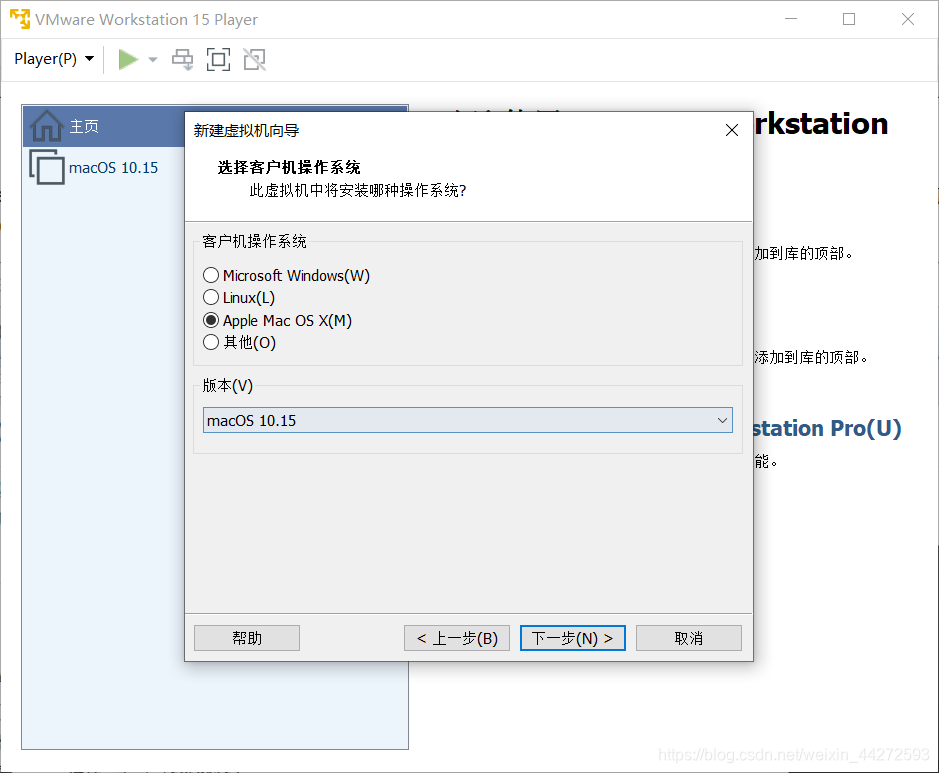Click the macOS 10.15 virtual machine icon
939x773 pixels.
(46, 167)
